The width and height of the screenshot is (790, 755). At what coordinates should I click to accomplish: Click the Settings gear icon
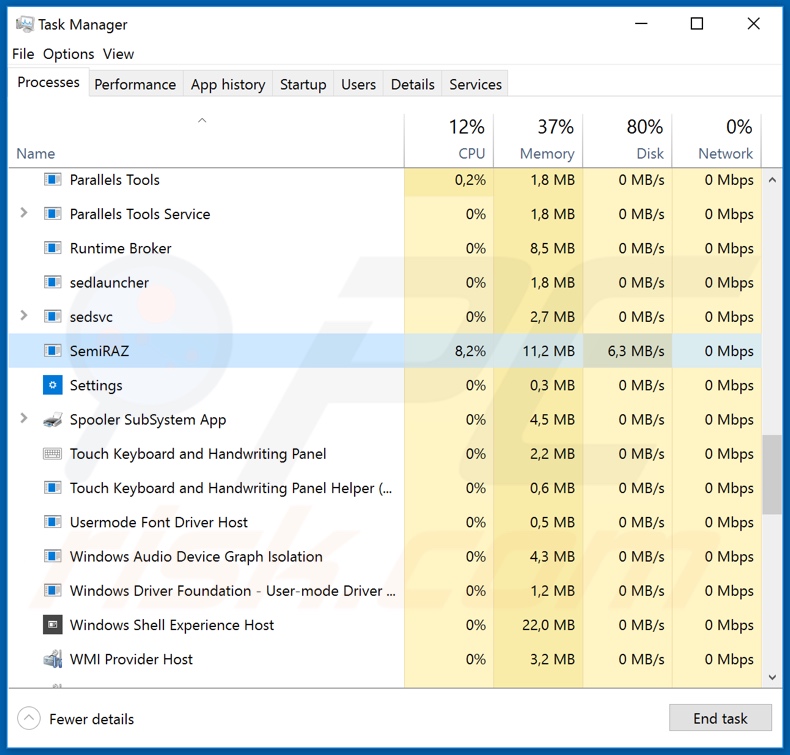pos(52,385)
